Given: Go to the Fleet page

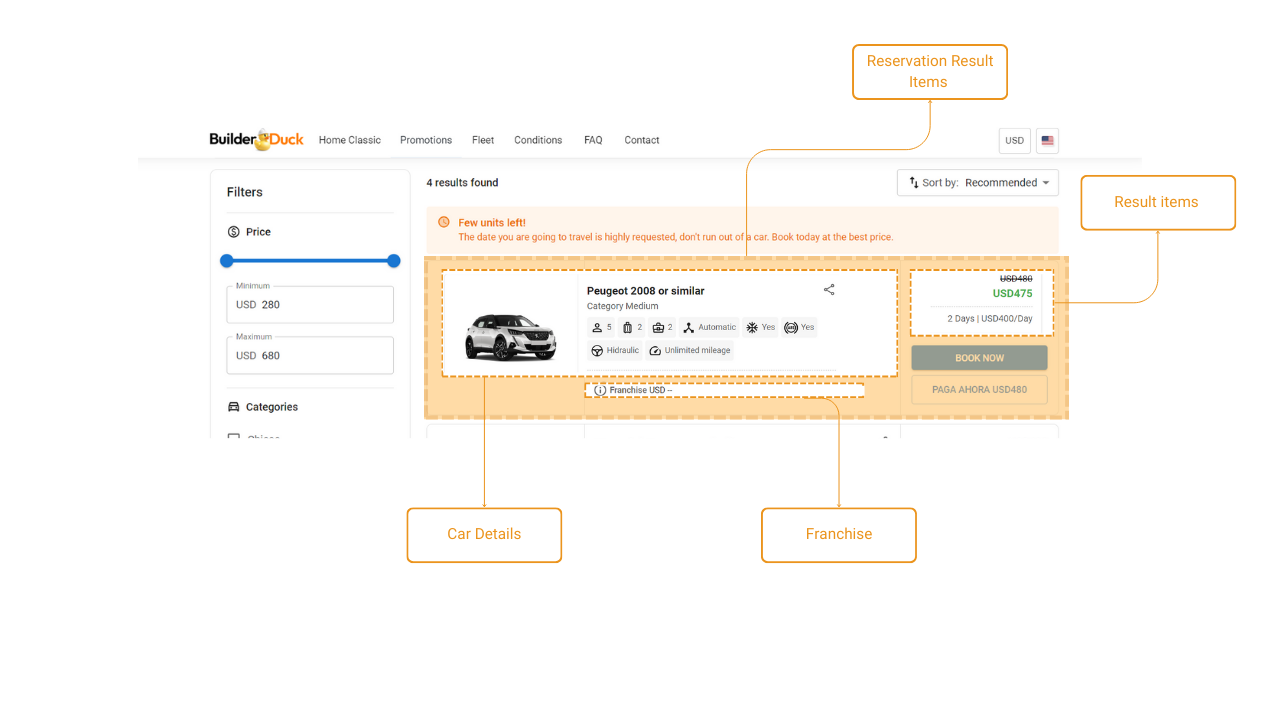Looking at the screenshot, I should click(483, 140).
